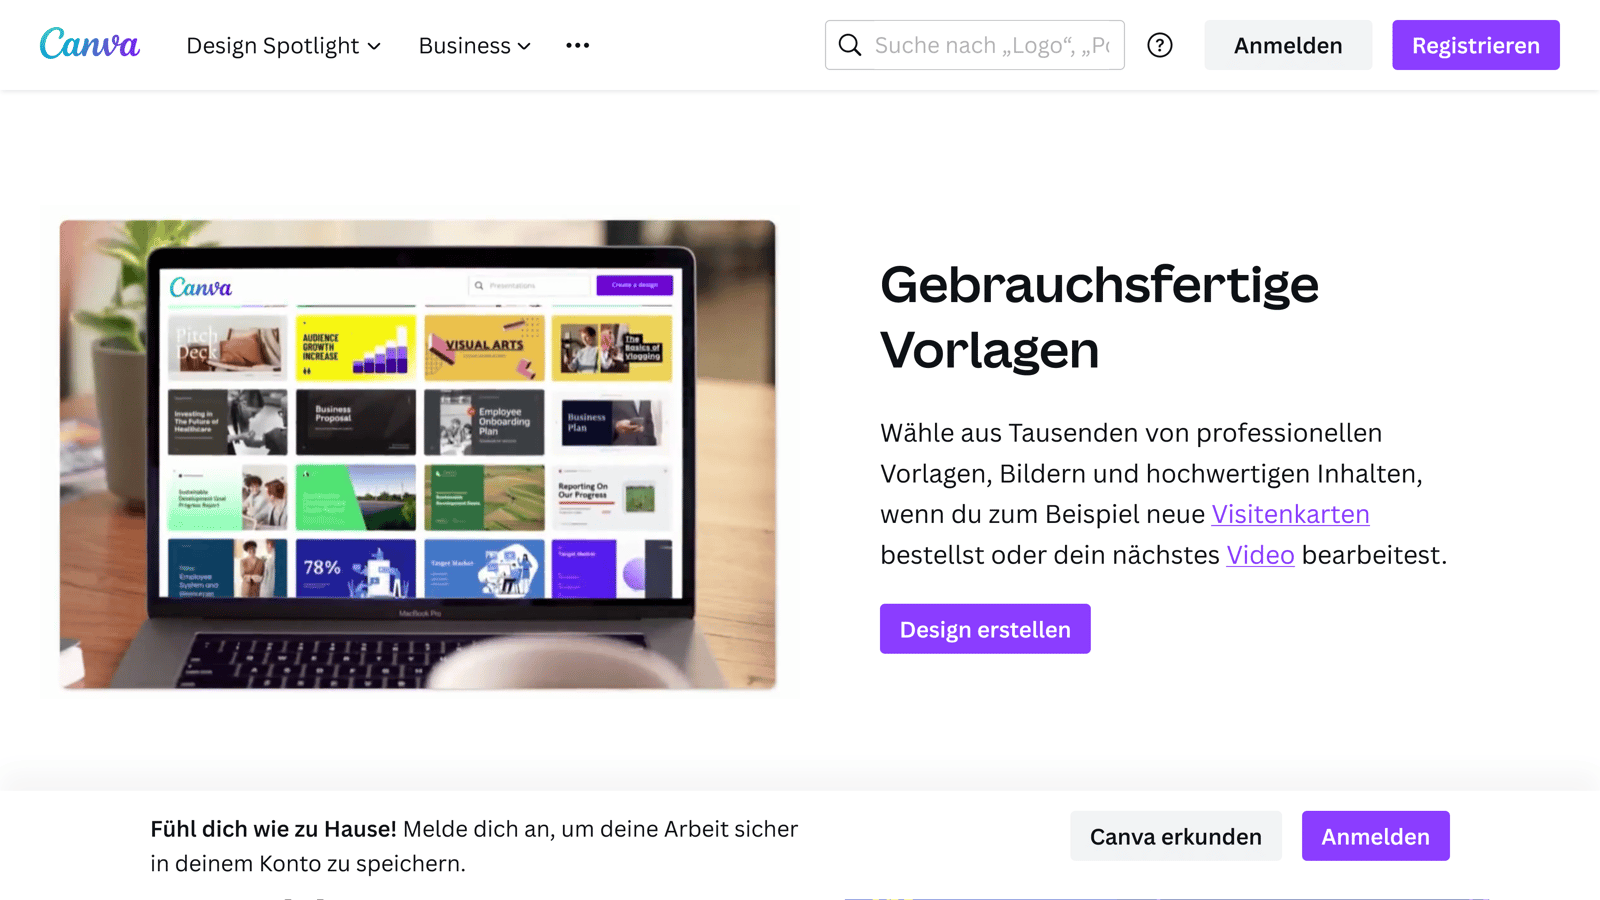Click the Canva logo
Image resolution: width=1600 pixels, height=900 pixels.
[x=89, y=44]
